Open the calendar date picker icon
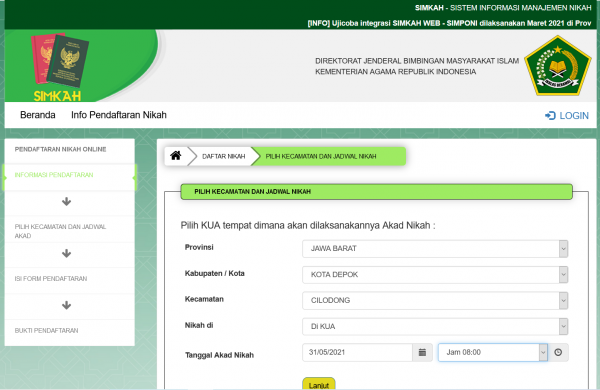This screenshot has height=390, width=600. point(422,352)
